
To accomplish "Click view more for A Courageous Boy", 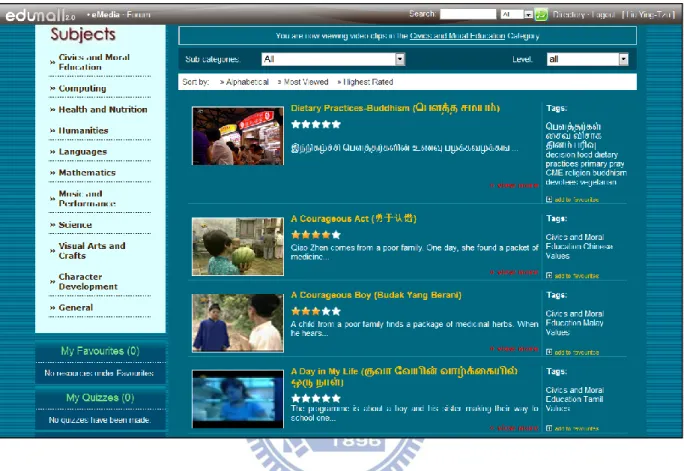I will 515,349.
